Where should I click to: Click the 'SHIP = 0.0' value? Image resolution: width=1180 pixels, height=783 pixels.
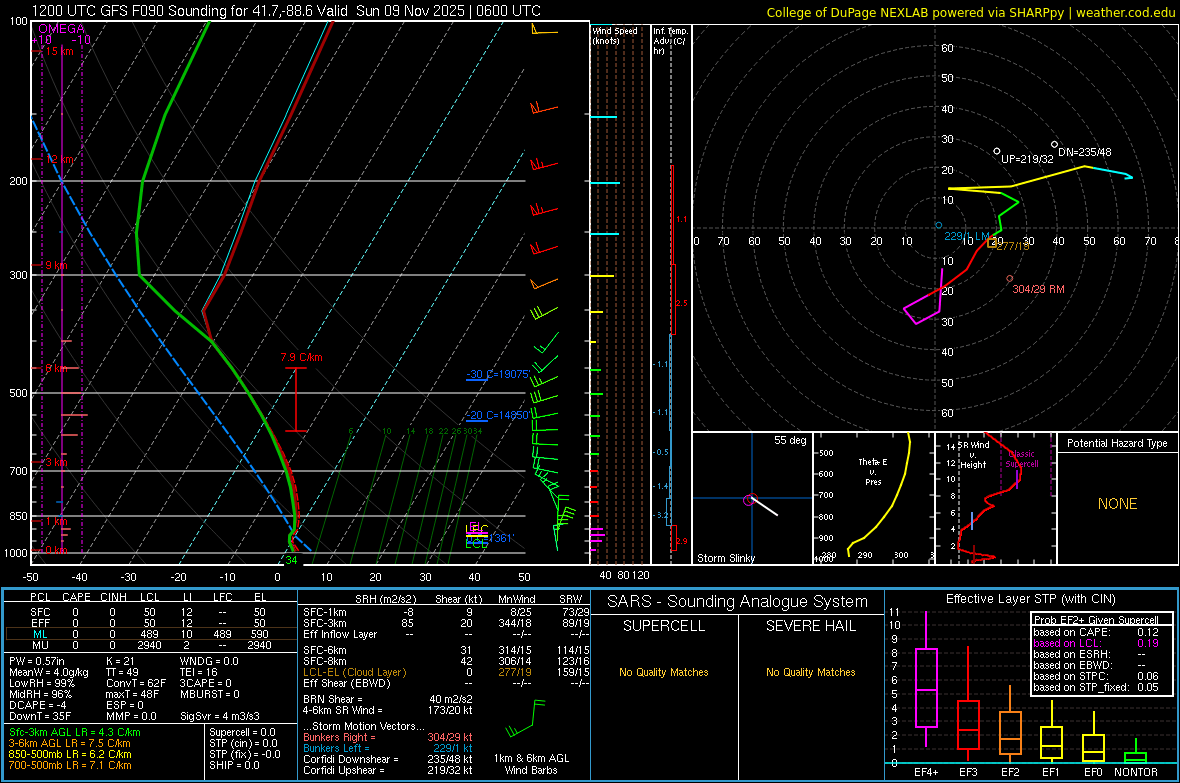coord(234,765)
